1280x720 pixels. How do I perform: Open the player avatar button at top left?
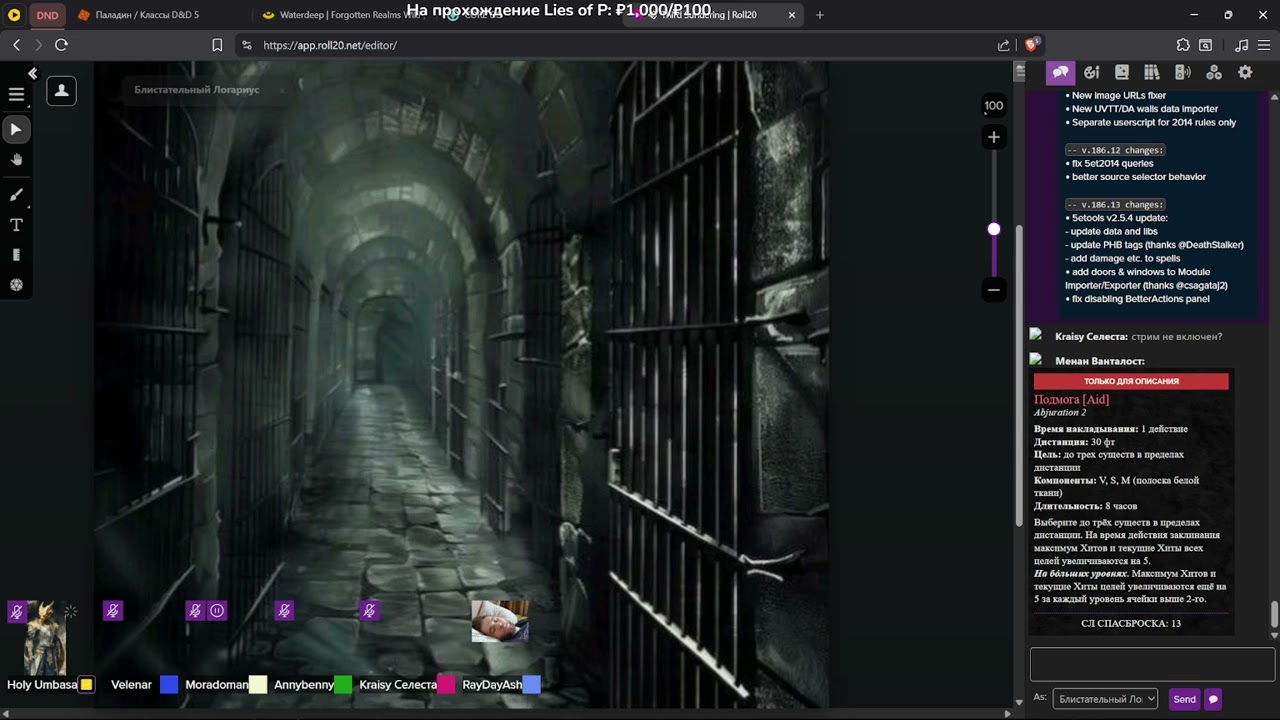click(x=61, y=91)
